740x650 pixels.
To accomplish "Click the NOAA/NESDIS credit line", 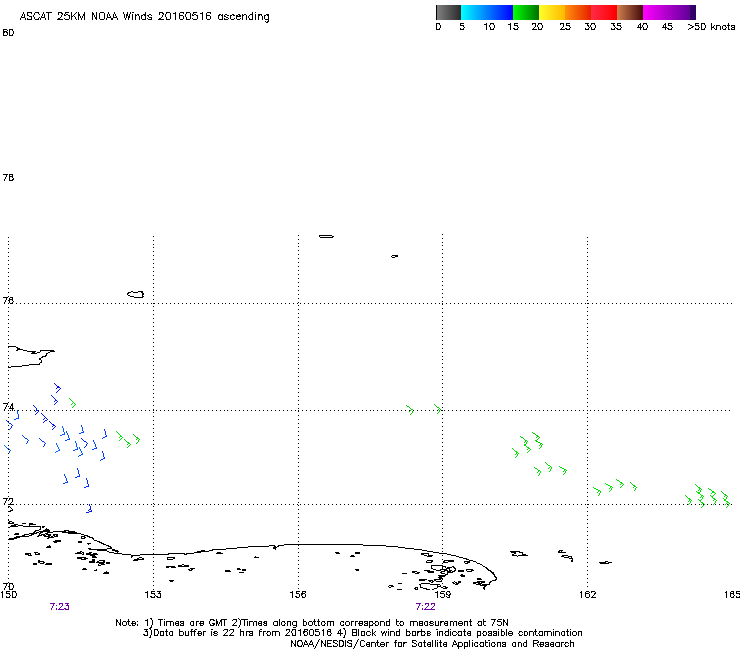I will 432,644.
